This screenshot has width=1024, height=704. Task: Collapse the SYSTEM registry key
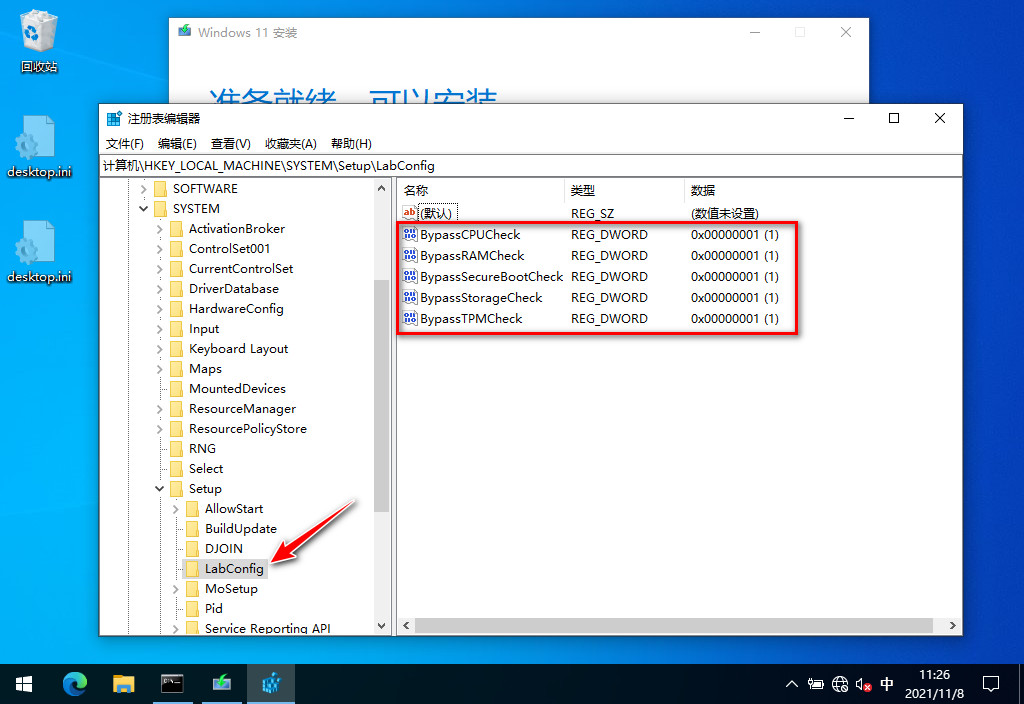143,209
